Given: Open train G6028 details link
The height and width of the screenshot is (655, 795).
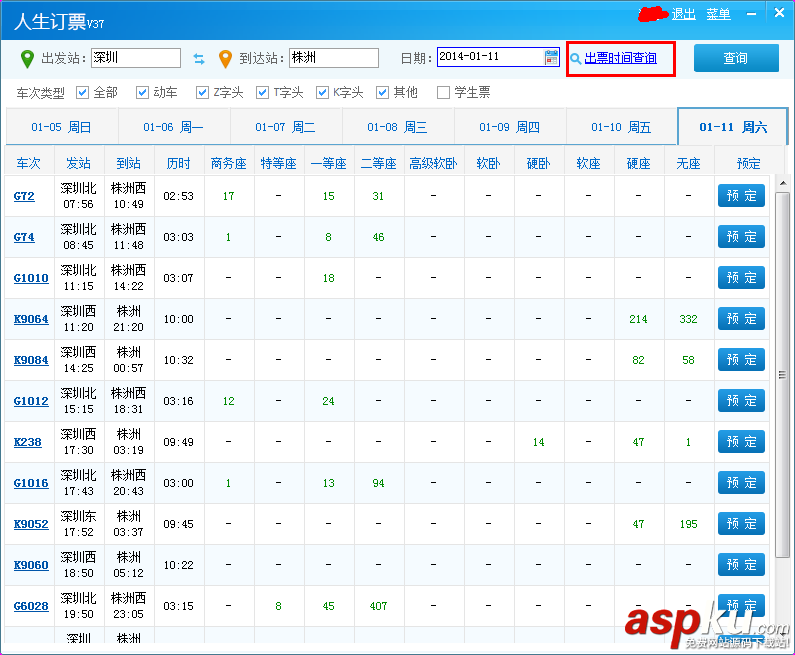Looking at the screenshot, I should (31, 606).
